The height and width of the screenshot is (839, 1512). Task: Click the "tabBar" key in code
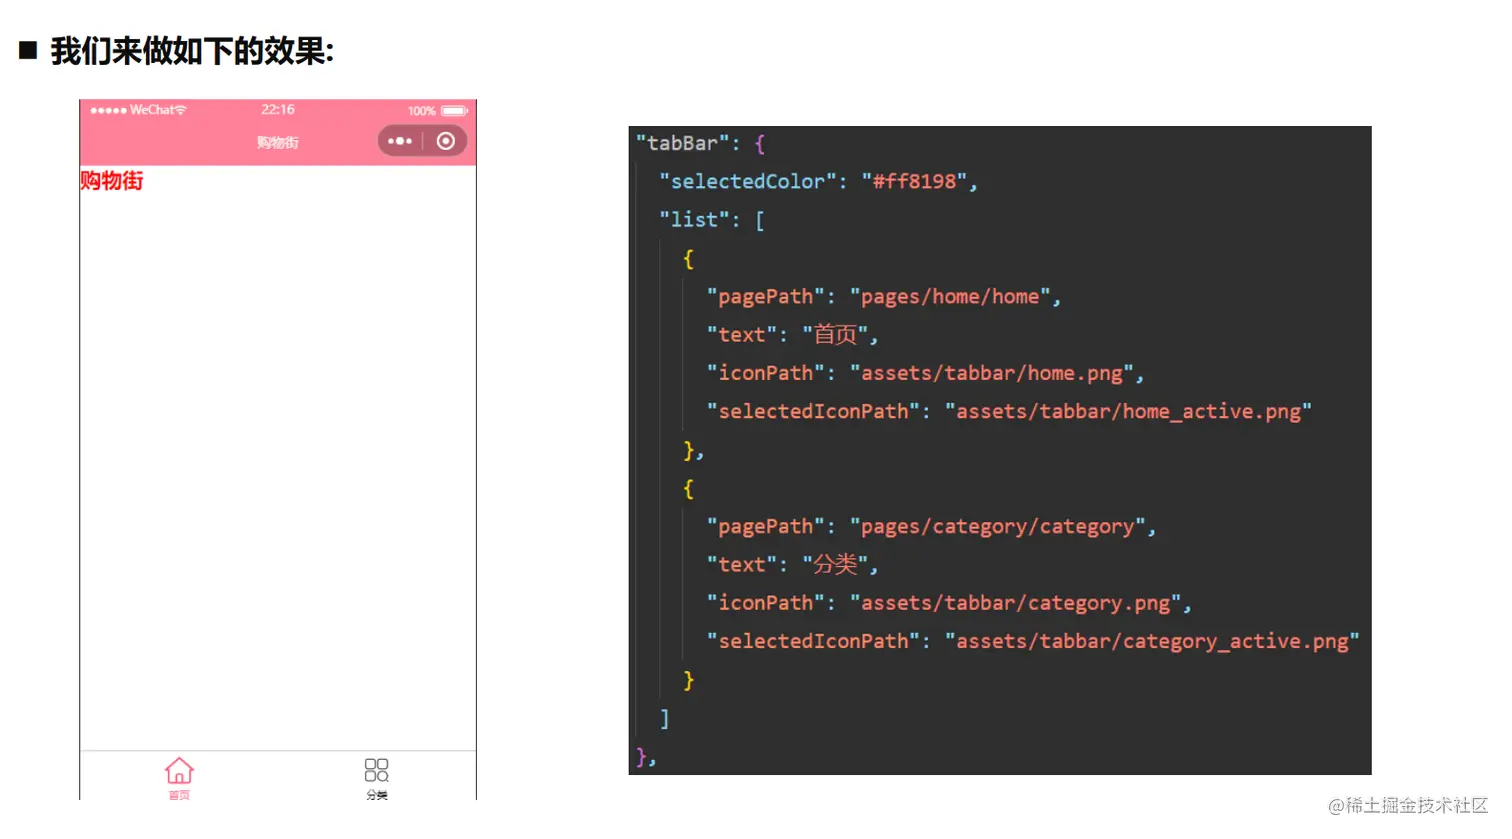coord(683,143)
